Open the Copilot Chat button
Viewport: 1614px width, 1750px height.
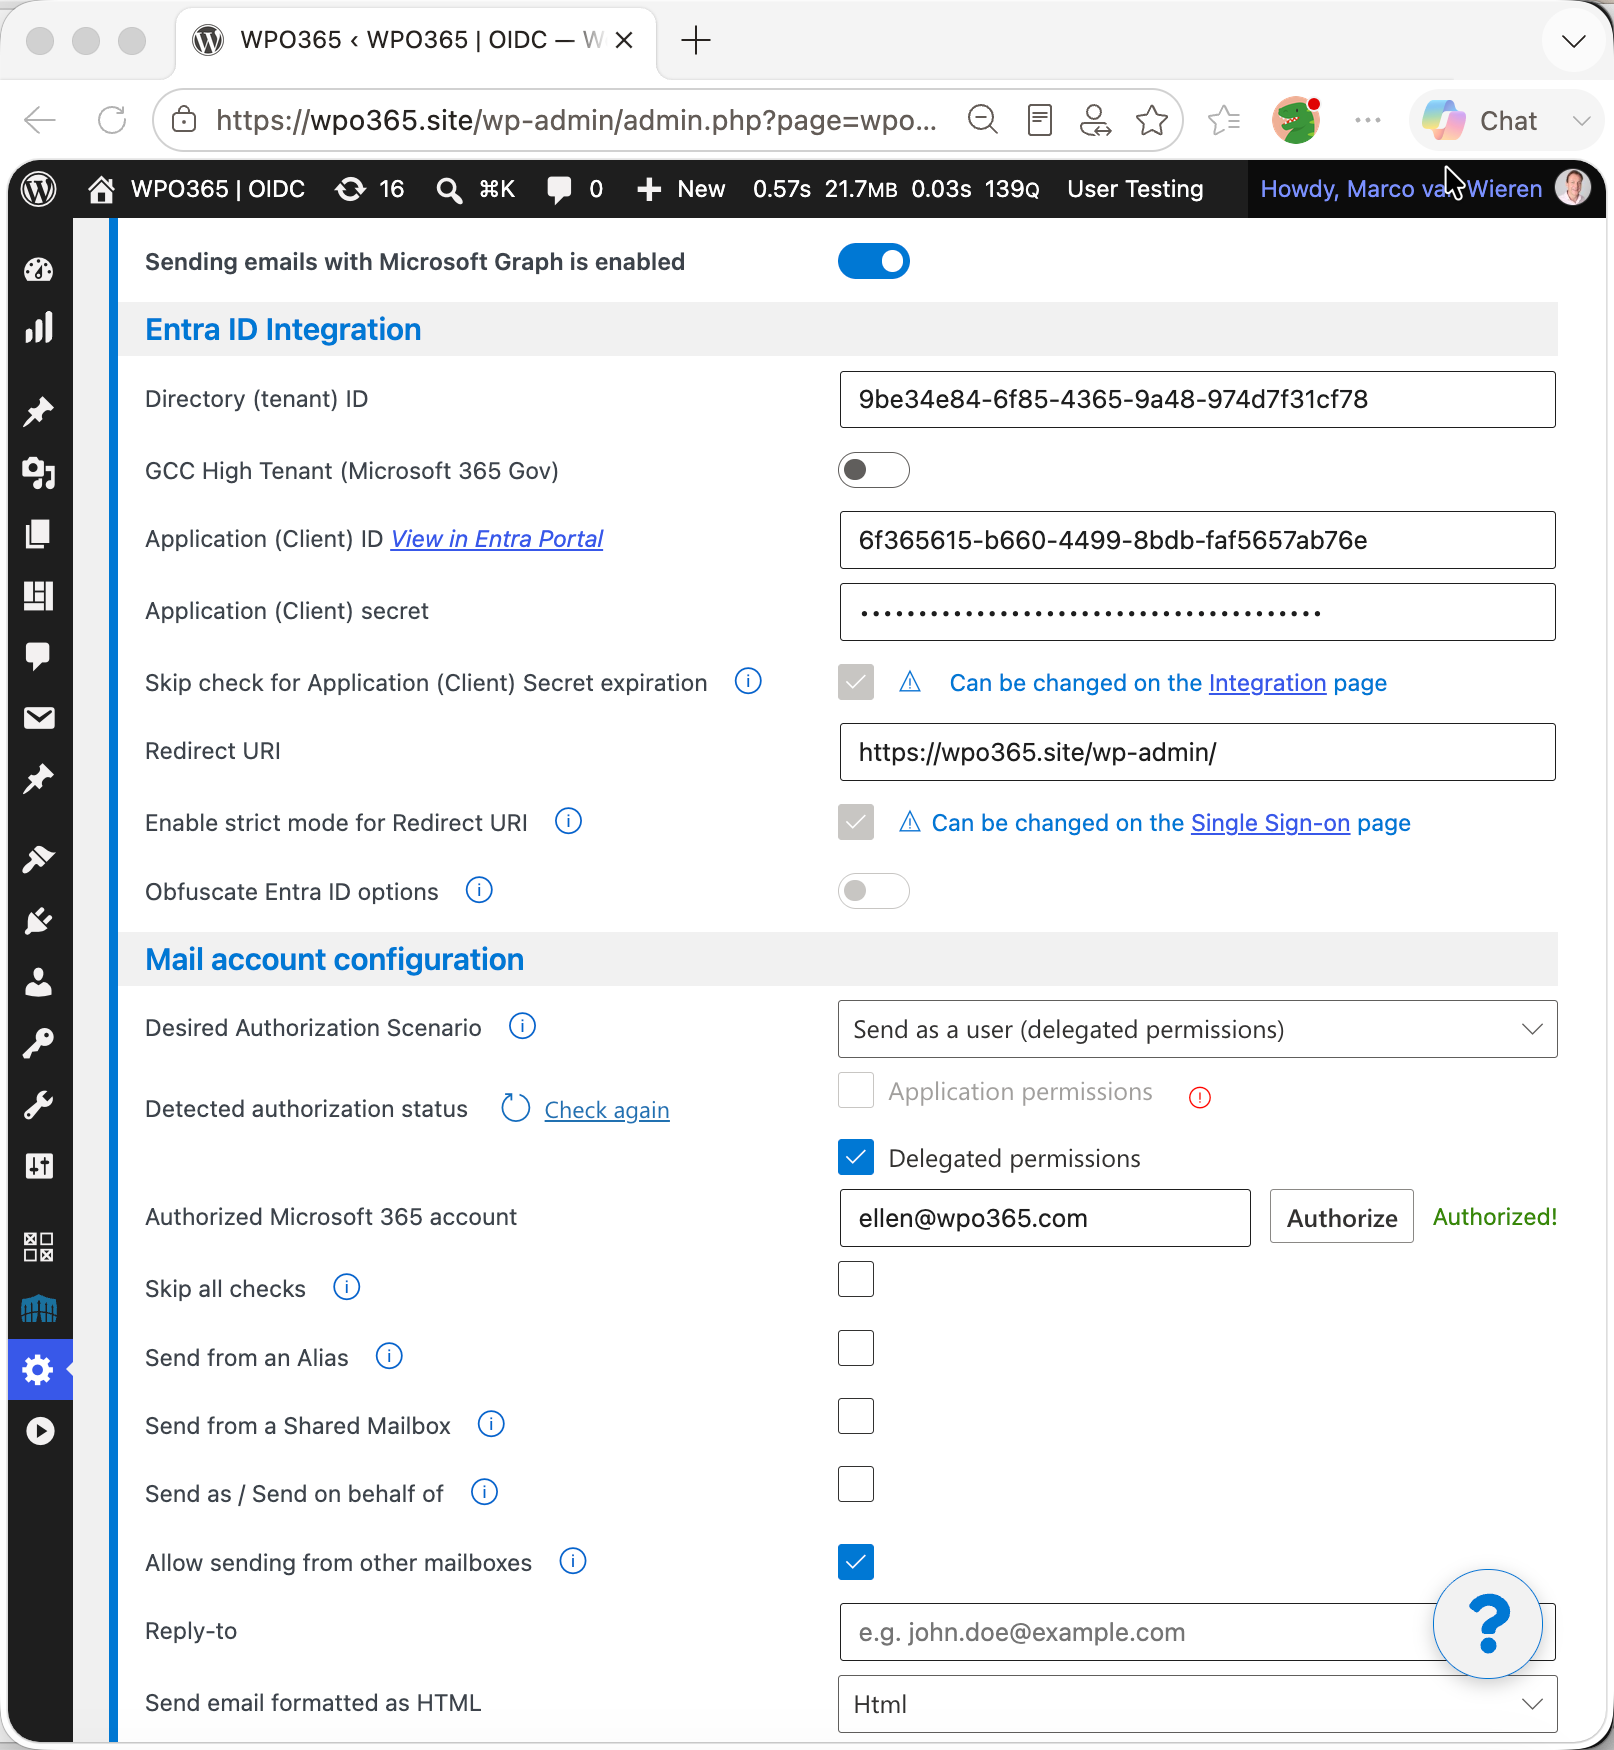coord(1481,121)
